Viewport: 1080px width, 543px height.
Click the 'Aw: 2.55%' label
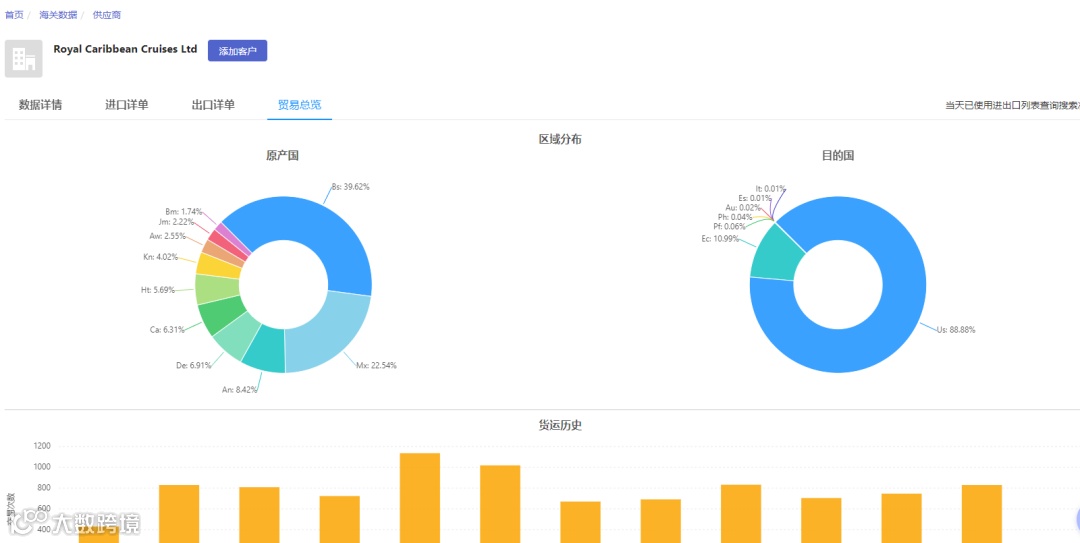pos(167,236)
